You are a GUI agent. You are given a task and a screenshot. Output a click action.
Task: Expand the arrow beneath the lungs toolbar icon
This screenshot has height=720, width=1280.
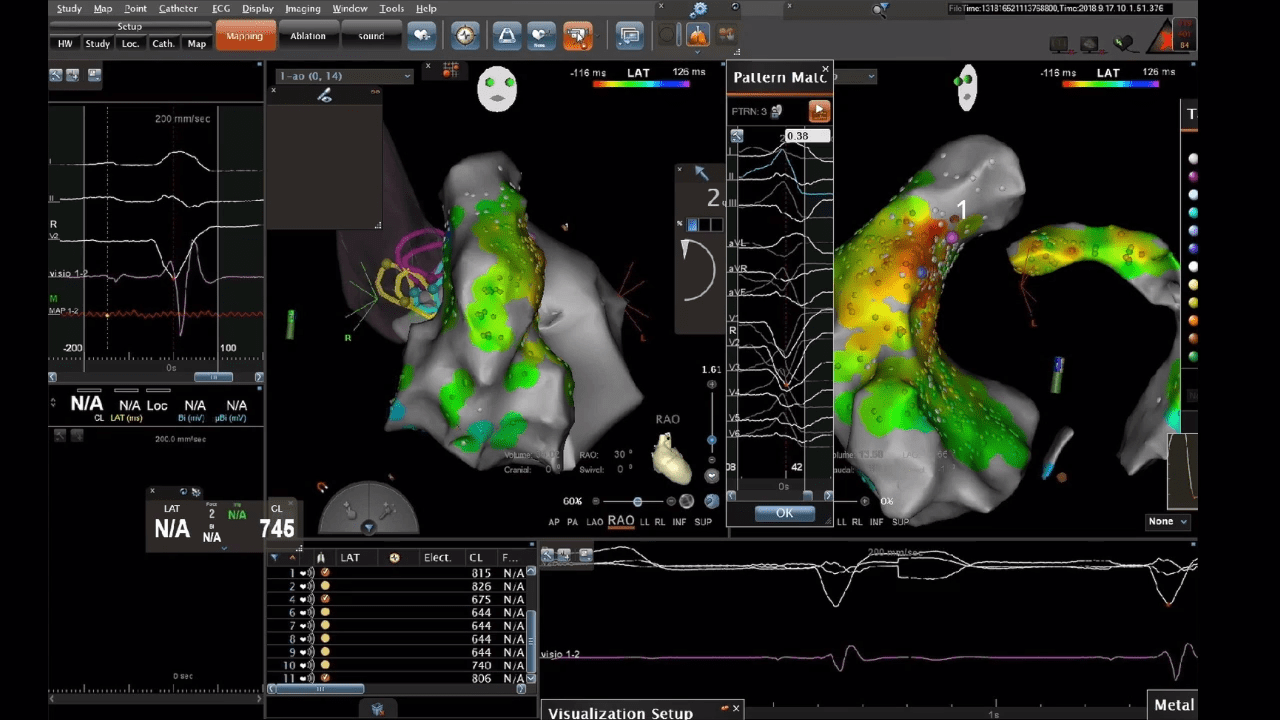pyautogui.click(x=697, y=51)
